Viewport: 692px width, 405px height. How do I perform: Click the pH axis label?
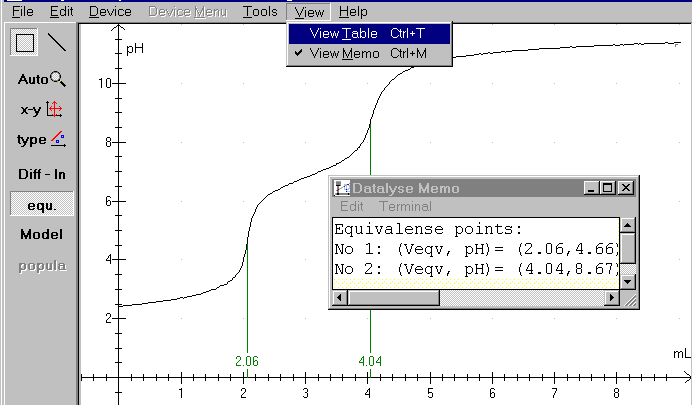click(135, 49)
